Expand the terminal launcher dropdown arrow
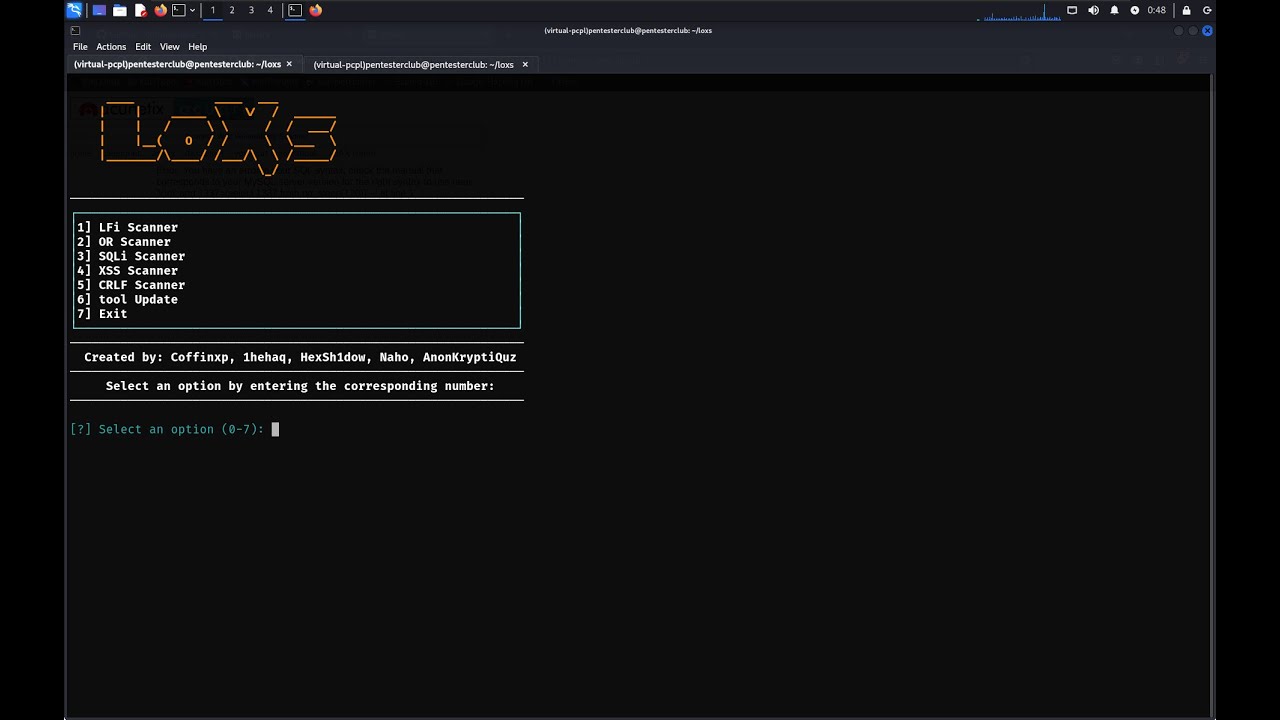The height and width of the screenshot is (720, 1280). [192, 10]
